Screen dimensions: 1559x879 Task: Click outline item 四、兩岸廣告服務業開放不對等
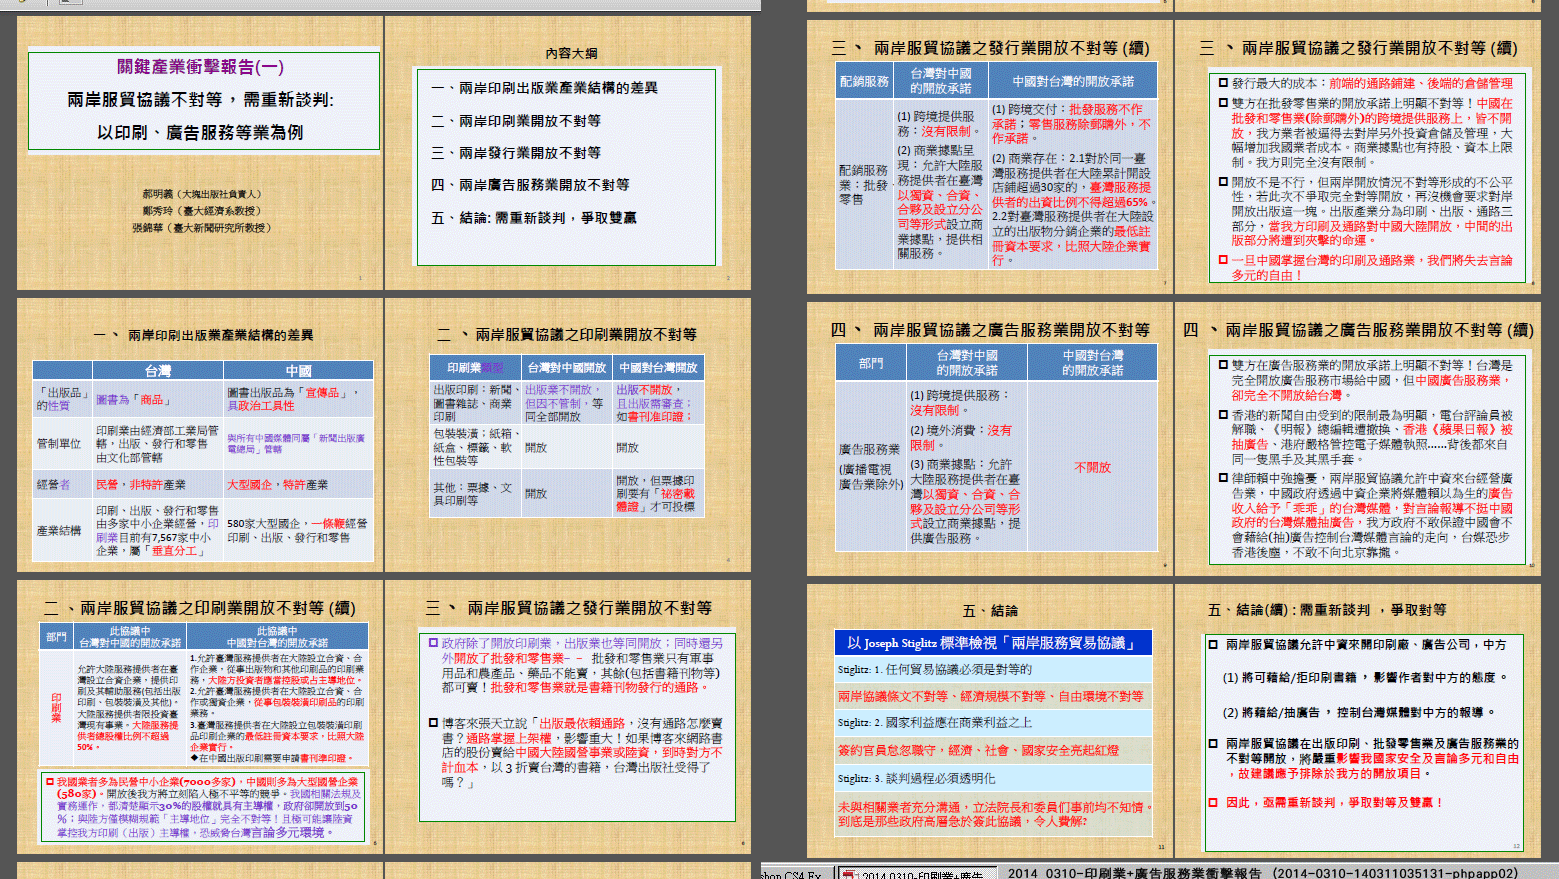(530, 185)
